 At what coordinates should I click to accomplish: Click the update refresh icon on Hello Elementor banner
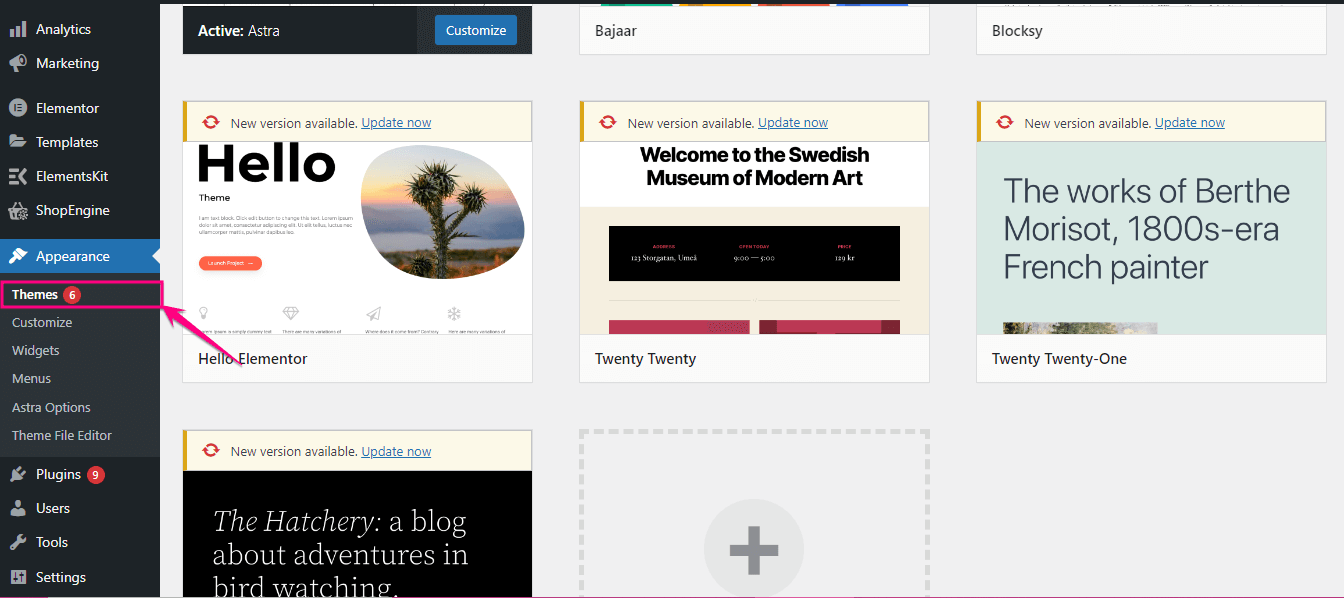210,121
